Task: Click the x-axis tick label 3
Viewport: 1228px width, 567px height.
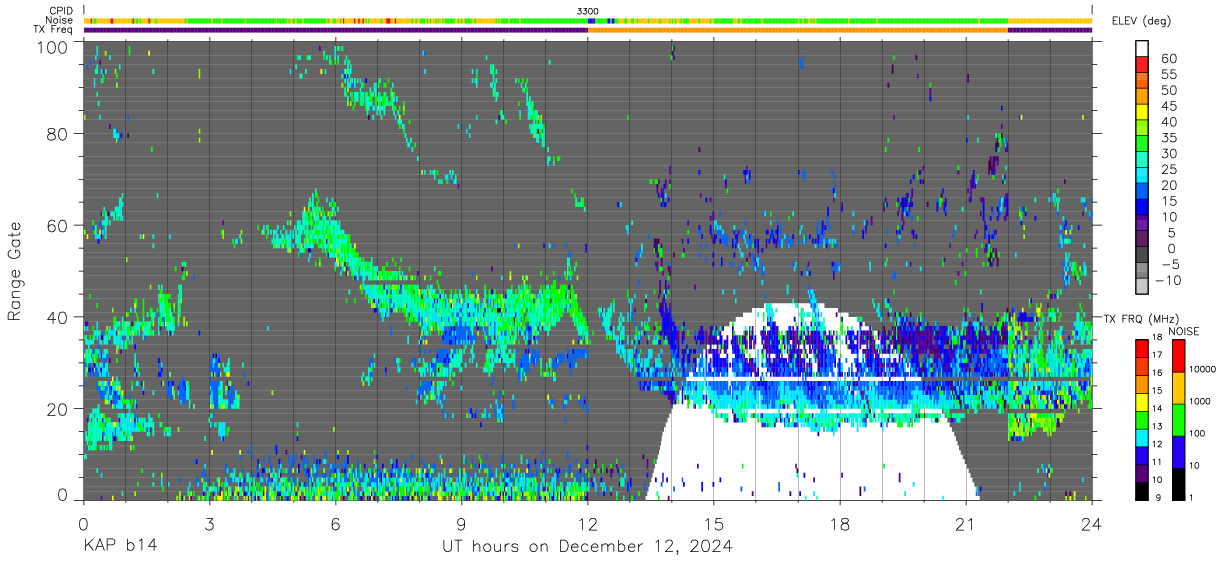Action: tap(209, 523)
